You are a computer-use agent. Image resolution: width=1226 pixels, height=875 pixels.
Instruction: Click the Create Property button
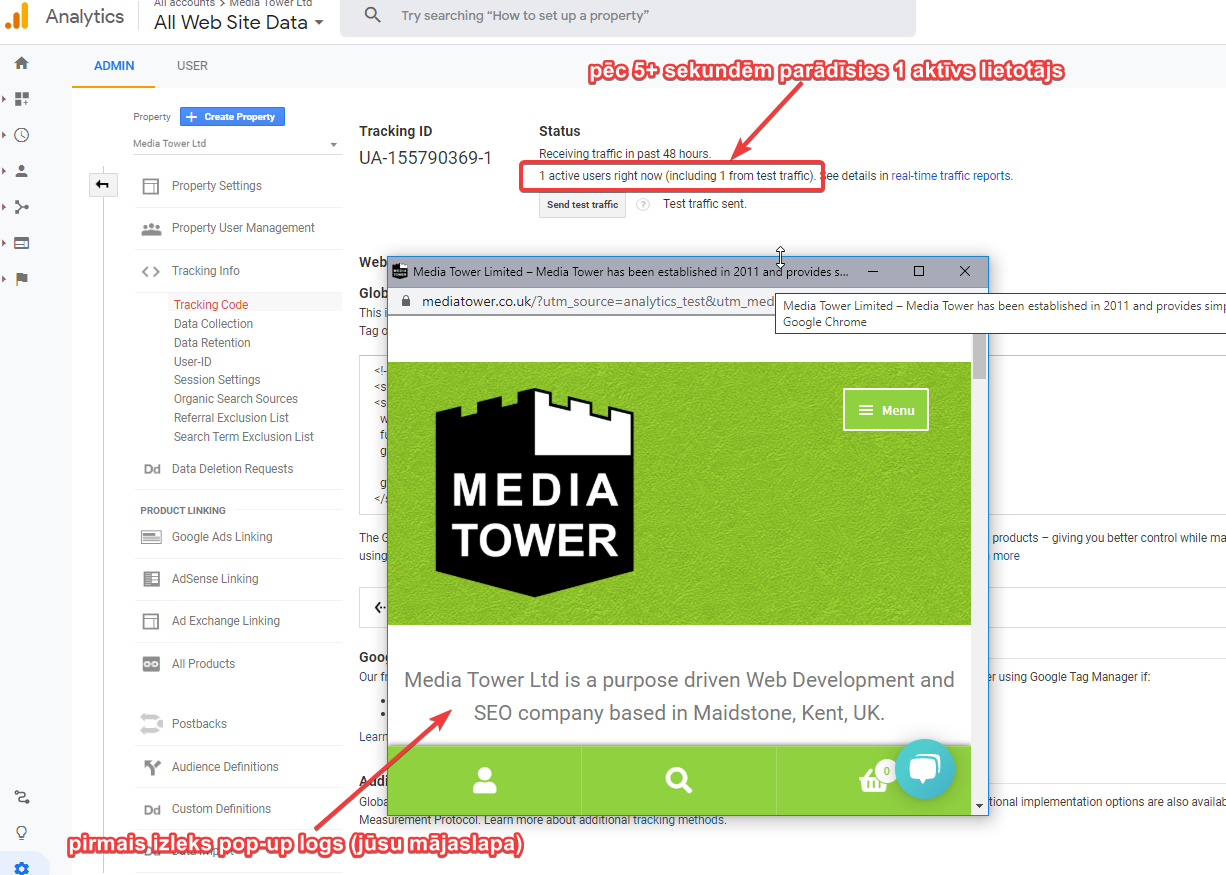click(x=232, y=116)
